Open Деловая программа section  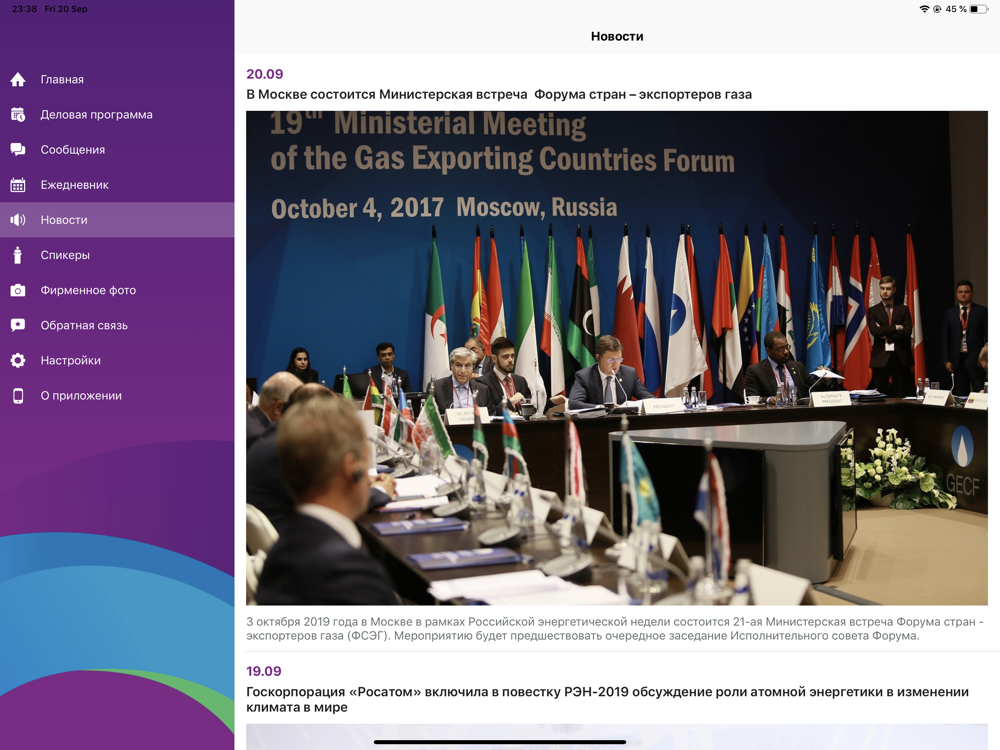point(117,115)
